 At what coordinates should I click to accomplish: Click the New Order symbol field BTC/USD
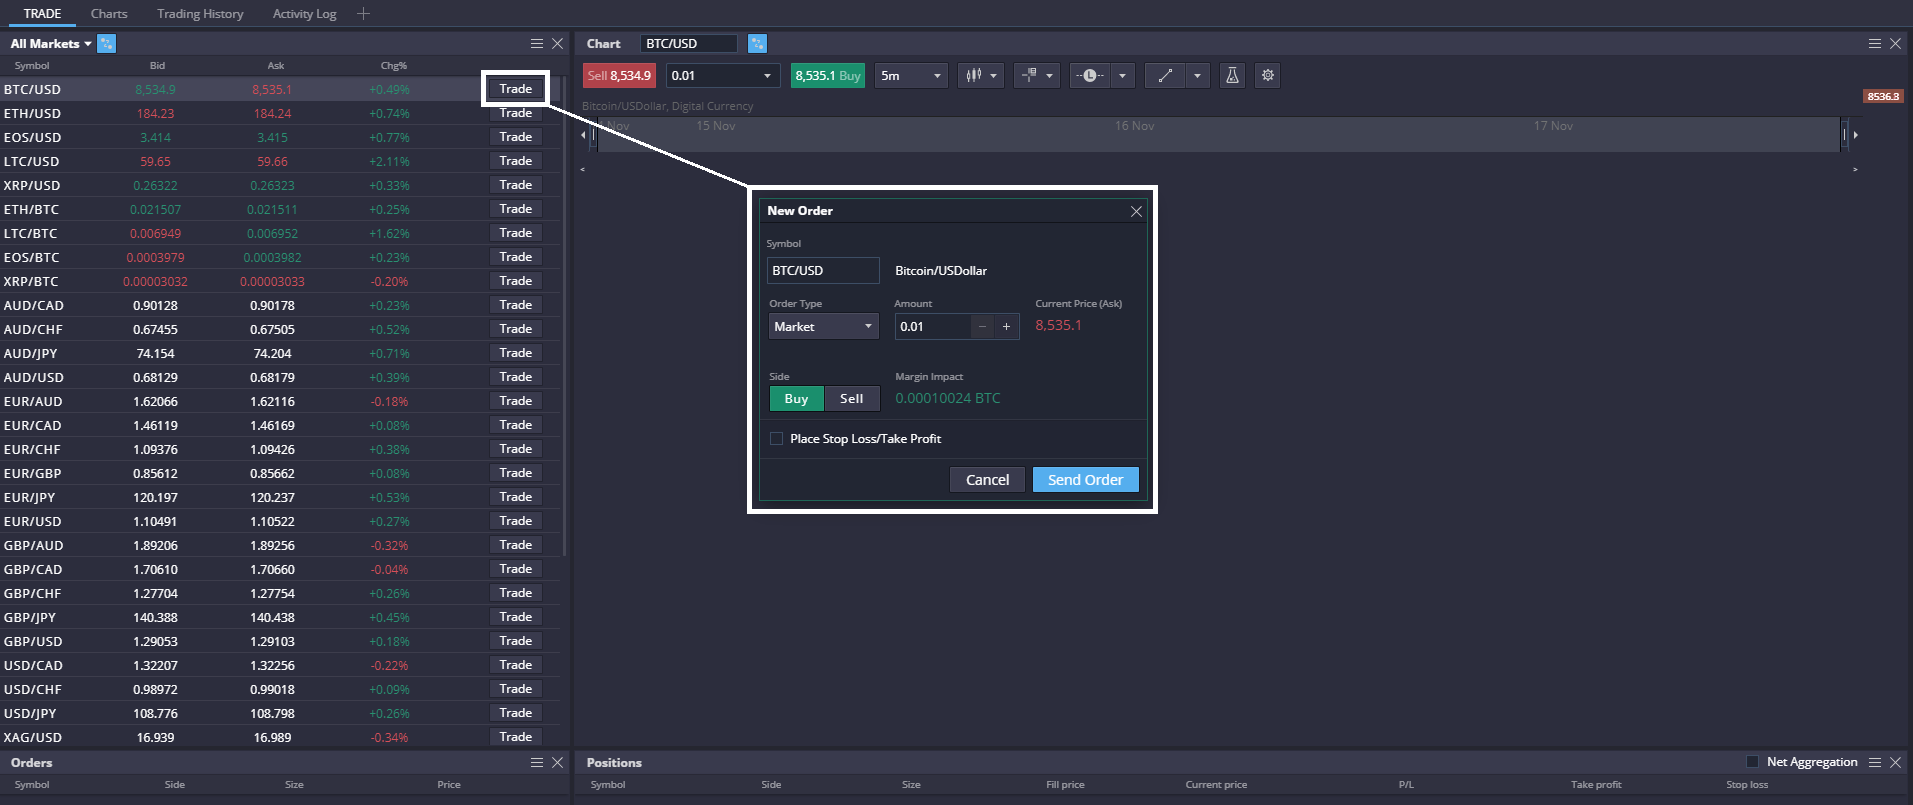(823, 271)
